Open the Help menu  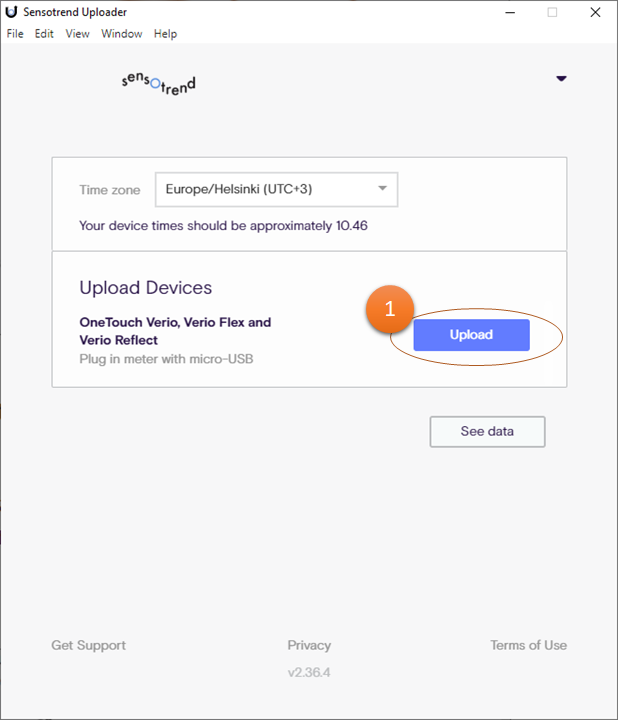pyautogui.click(x=165, y=34)
